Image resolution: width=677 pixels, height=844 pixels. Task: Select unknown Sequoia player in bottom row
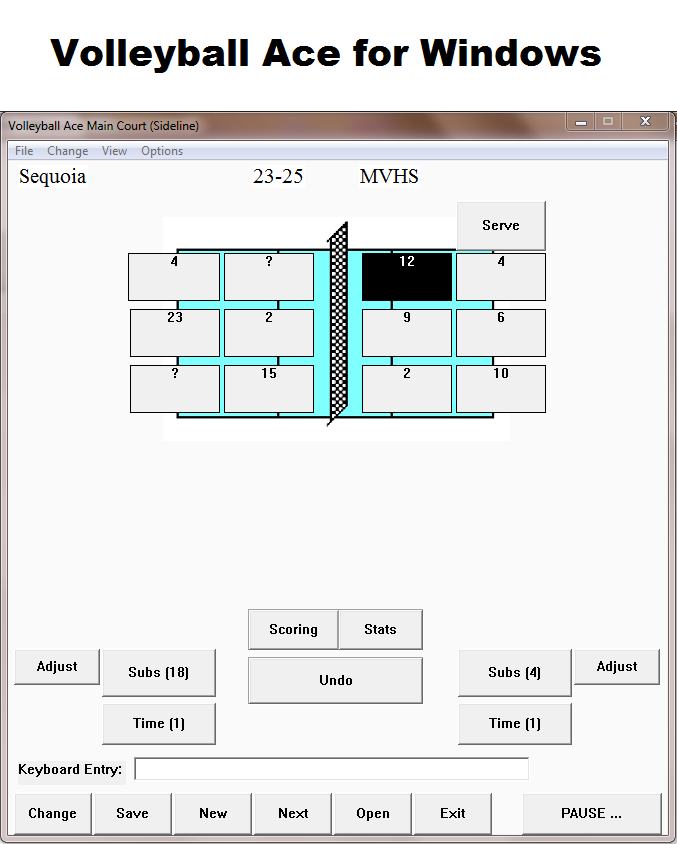click(x=175, y=389)
